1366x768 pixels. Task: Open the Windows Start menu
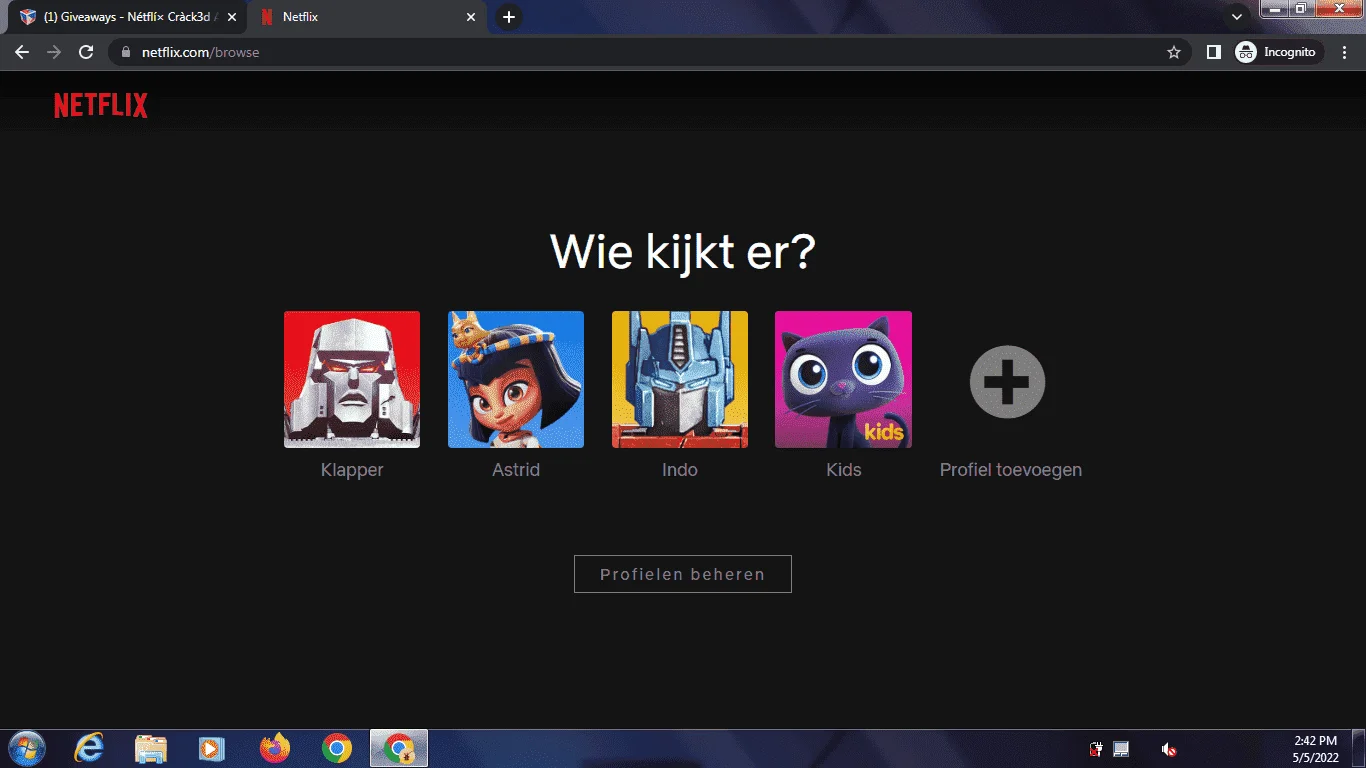click(x=25, y=748)
